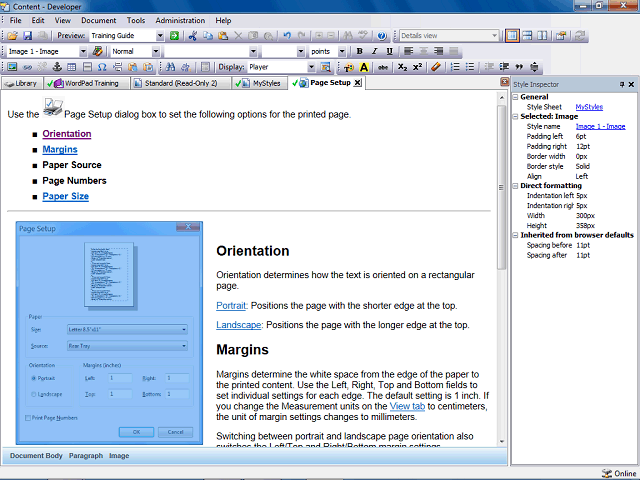
Task: Toggle Italic formatting
Action: [x=374, y=51]
